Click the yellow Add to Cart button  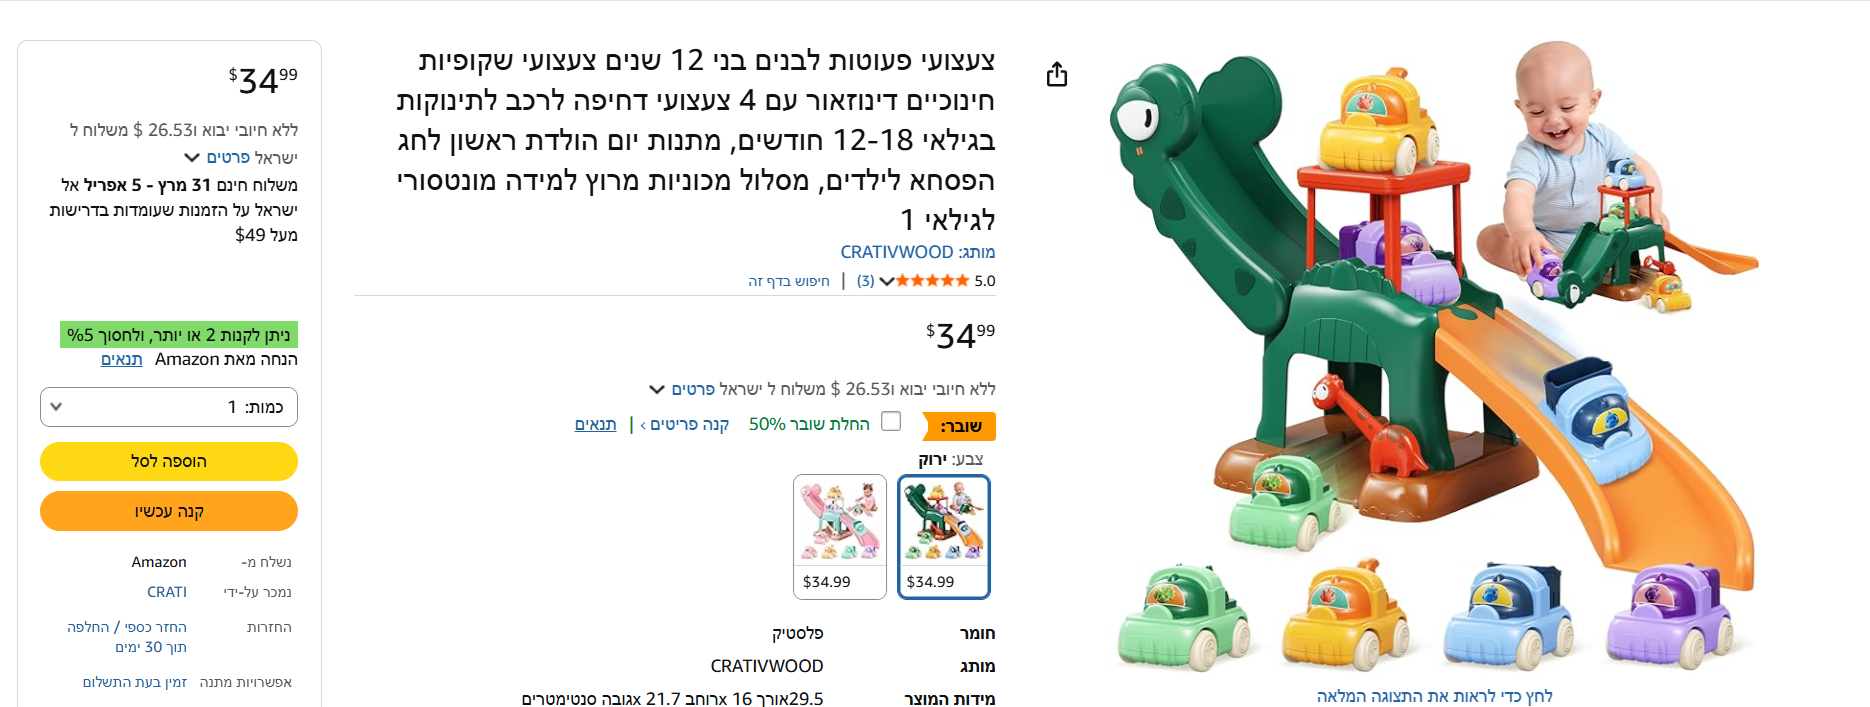[x=169, y=461]
